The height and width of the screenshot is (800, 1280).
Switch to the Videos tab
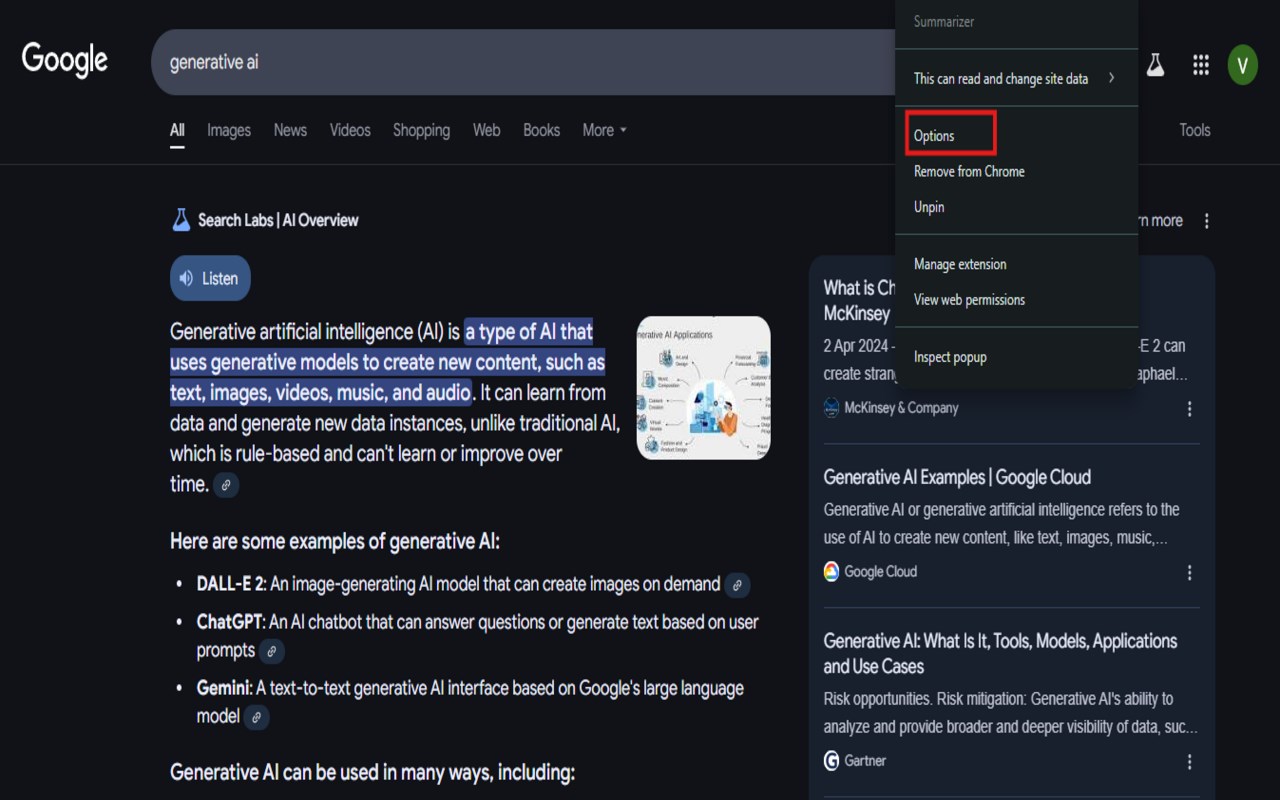[x=350, y=130]
